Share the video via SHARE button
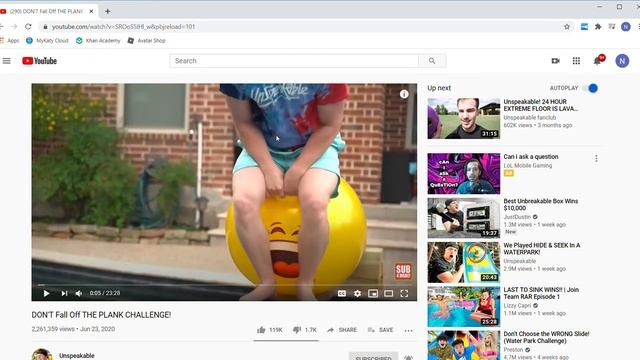 342,329
